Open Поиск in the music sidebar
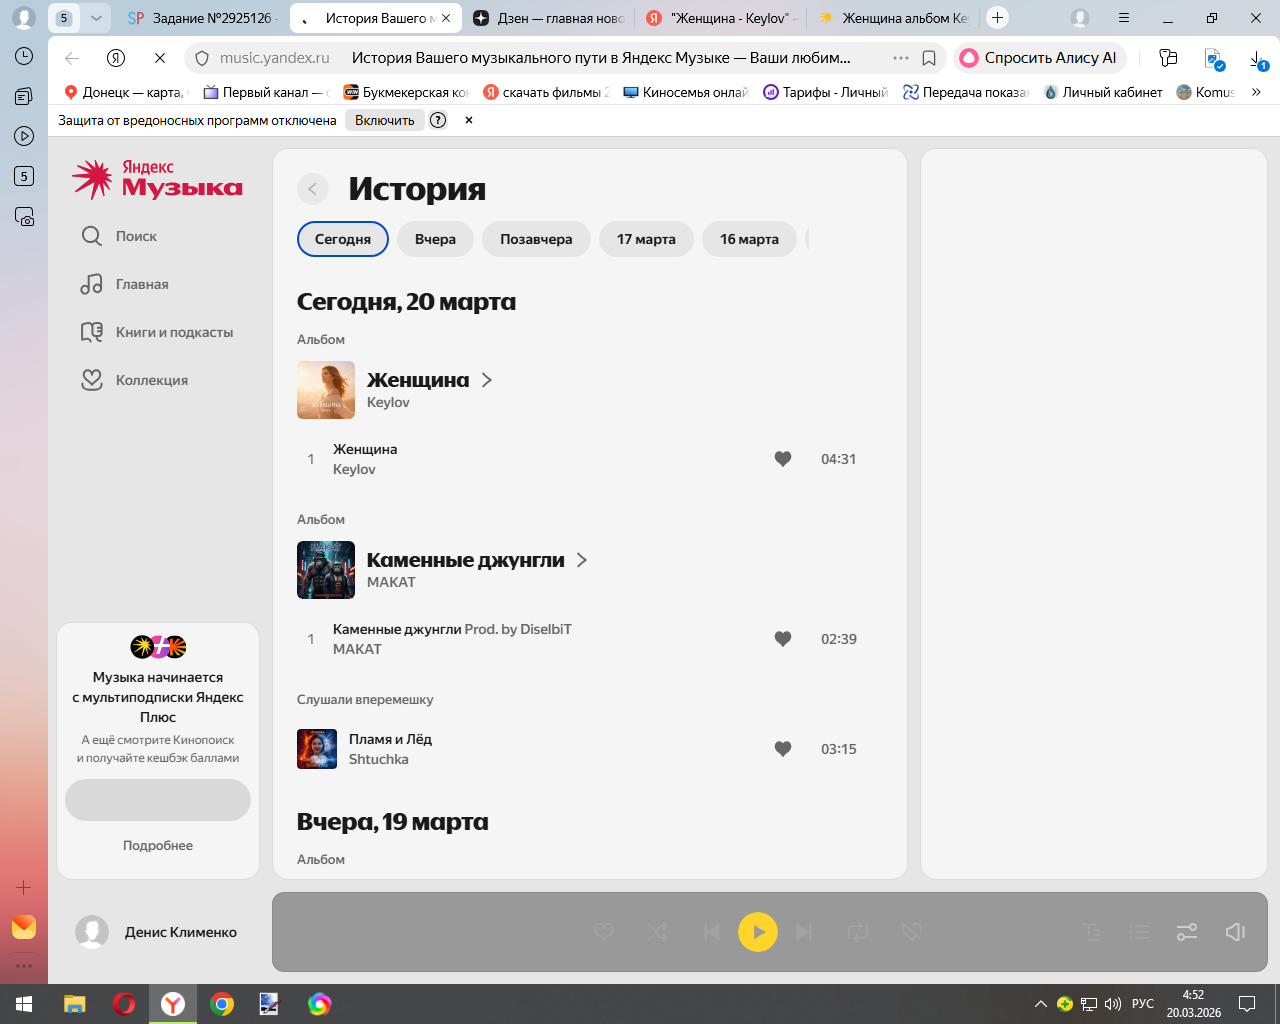Screen dimensions: 1280x1024 click(x=119, y=236)
